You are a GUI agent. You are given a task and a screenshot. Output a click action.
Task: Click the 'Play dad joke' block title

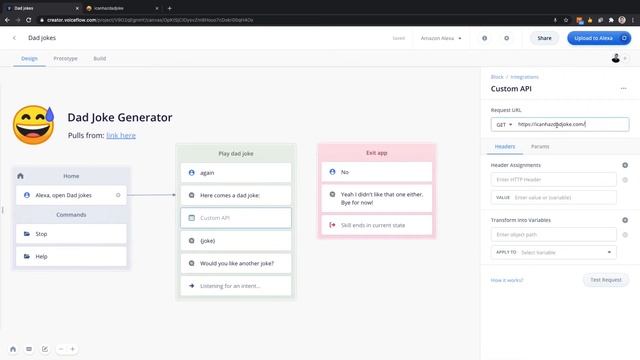click(236, 153)
